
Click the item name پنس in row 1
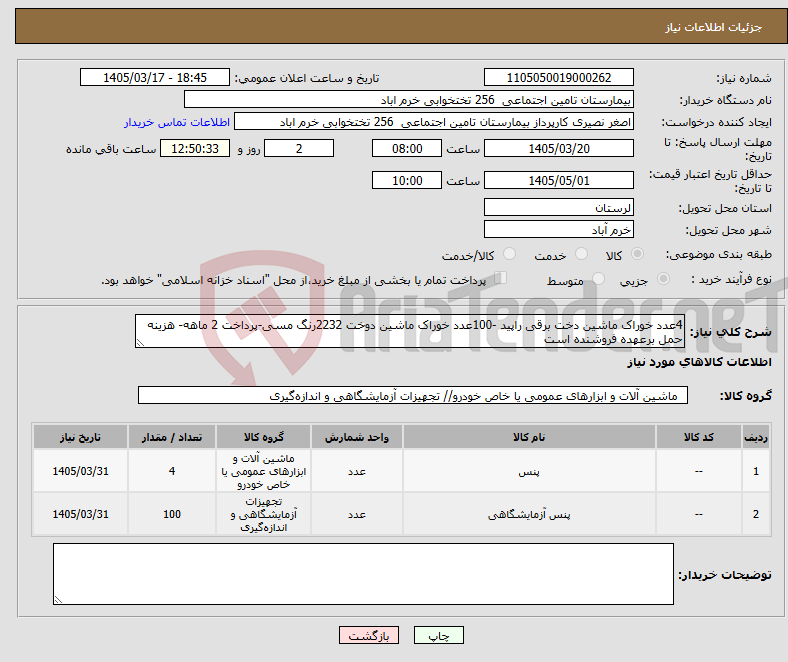[x=529, y=471]
